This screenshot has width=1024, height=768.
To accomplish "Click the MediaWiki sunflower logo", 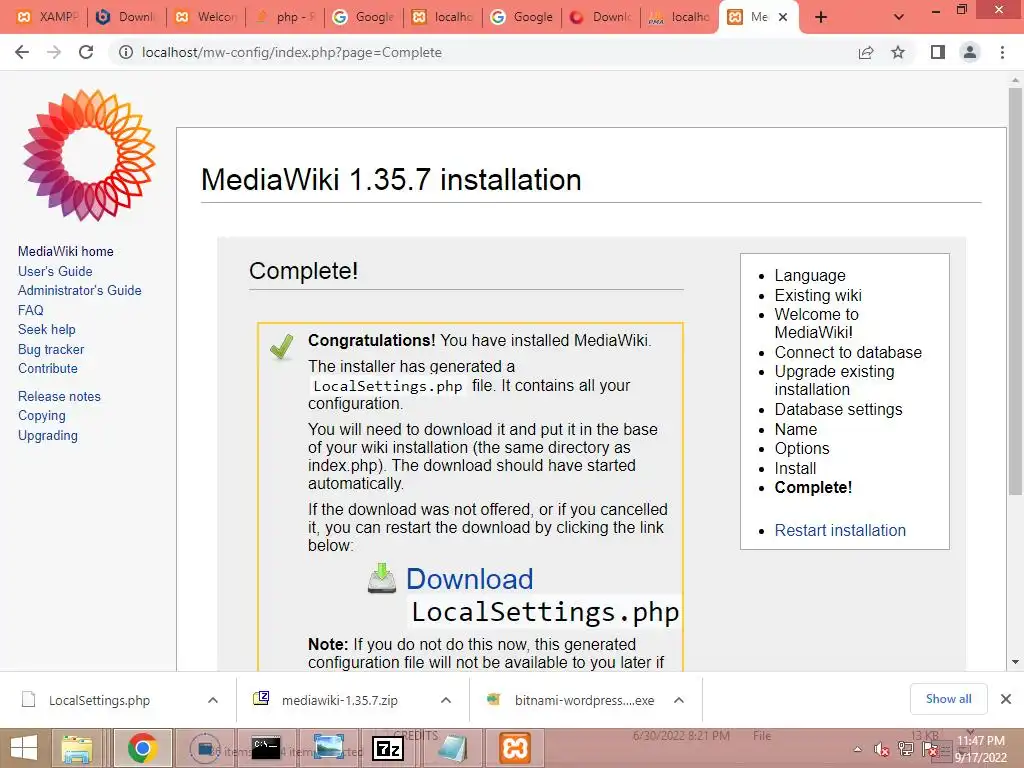I will [89, 155].
